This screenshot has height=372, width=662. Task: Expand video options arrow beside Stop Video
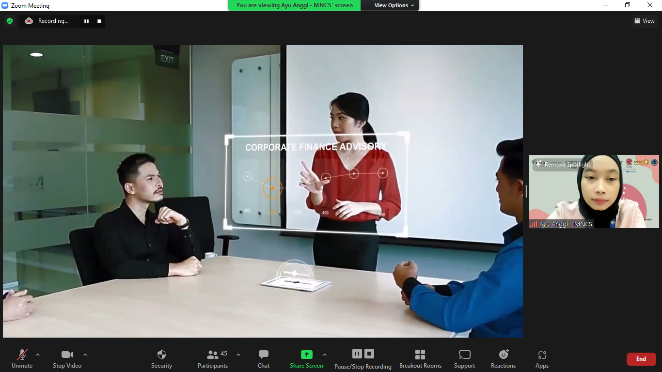tap(85, 355)
